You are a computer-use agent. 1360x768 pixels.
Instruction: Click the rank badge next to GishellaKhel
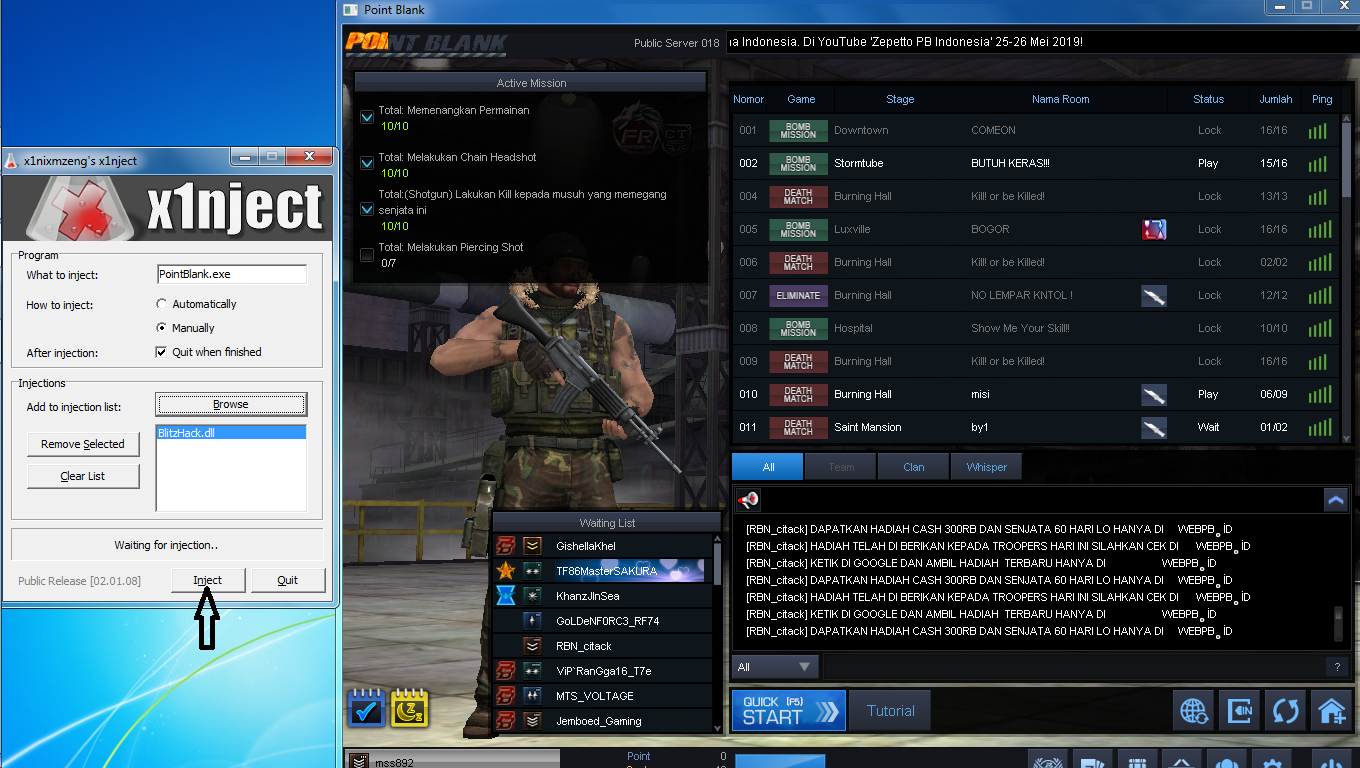tap(533, 546)
